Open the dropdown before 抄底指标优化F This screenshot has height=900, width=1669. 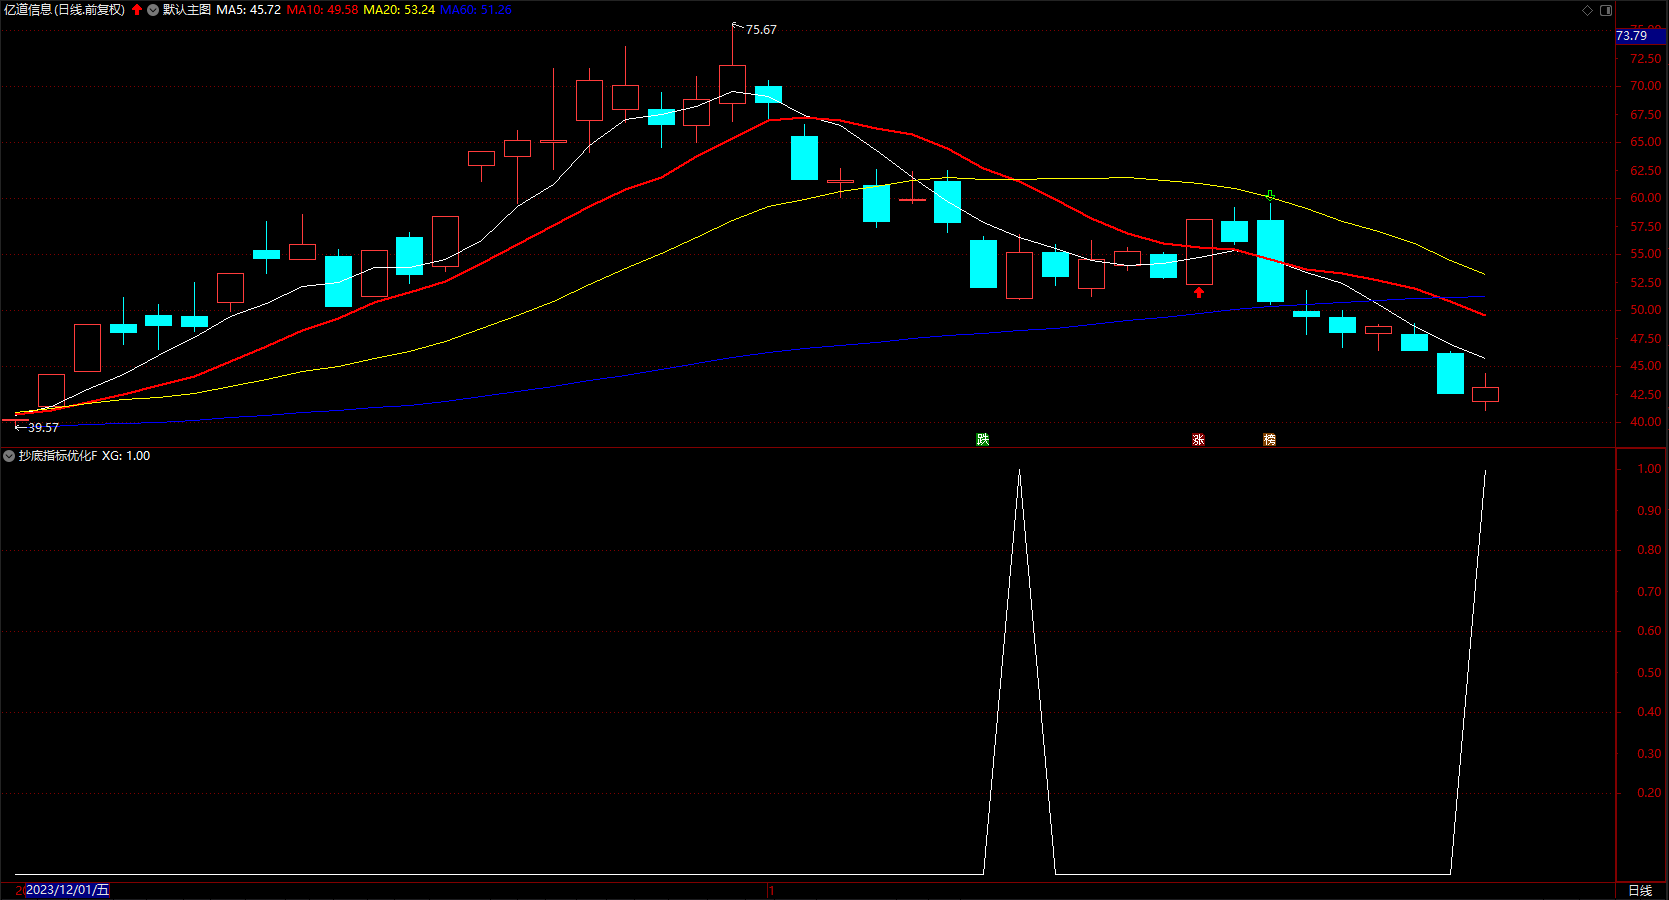tap(9, 456)
